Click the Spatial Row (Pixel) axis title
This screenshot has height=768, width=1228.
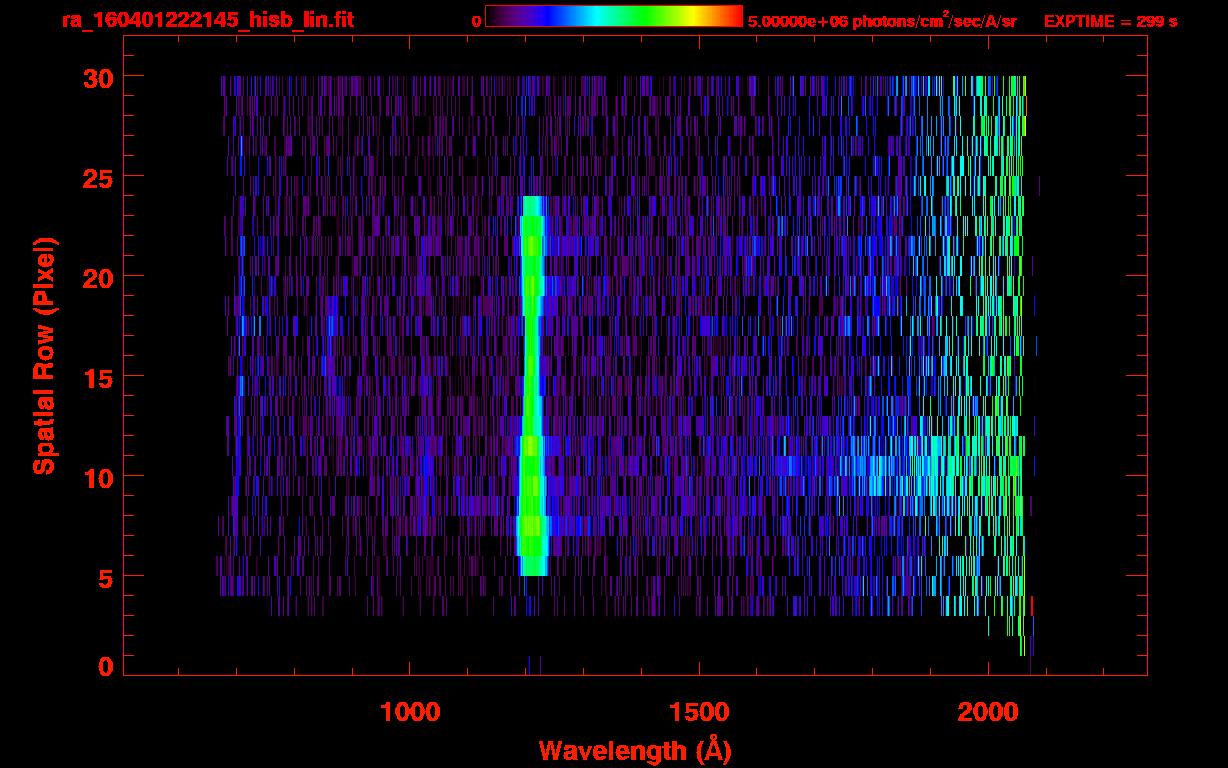(x=45, y=355)
